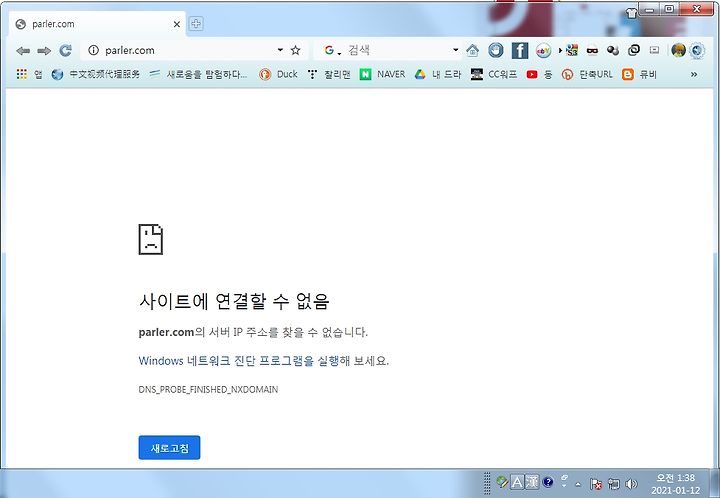This screenshot has height=498, width=720.
Task: Open the 앱 apps bookmark
Action: (29, 74)
